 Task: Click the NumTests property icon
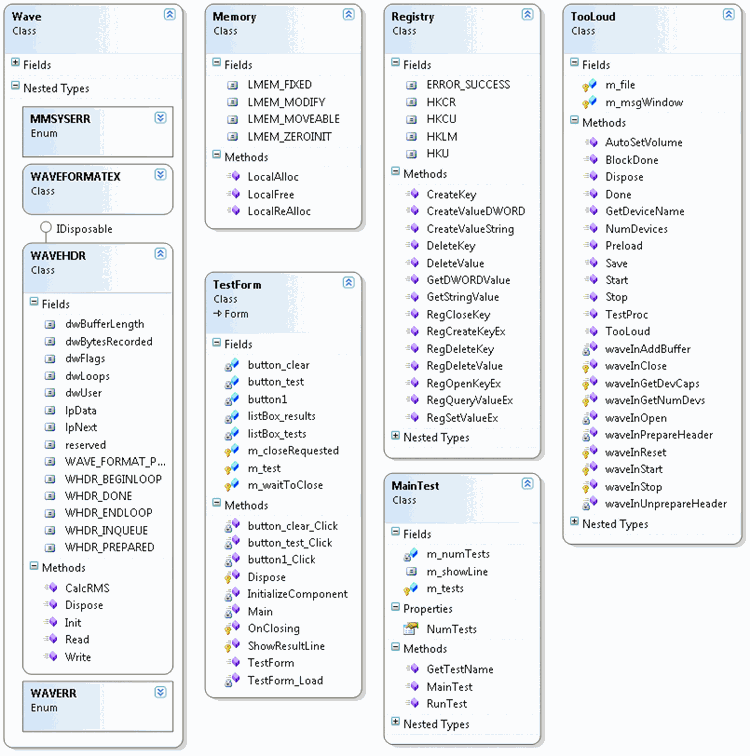point(411,629)
